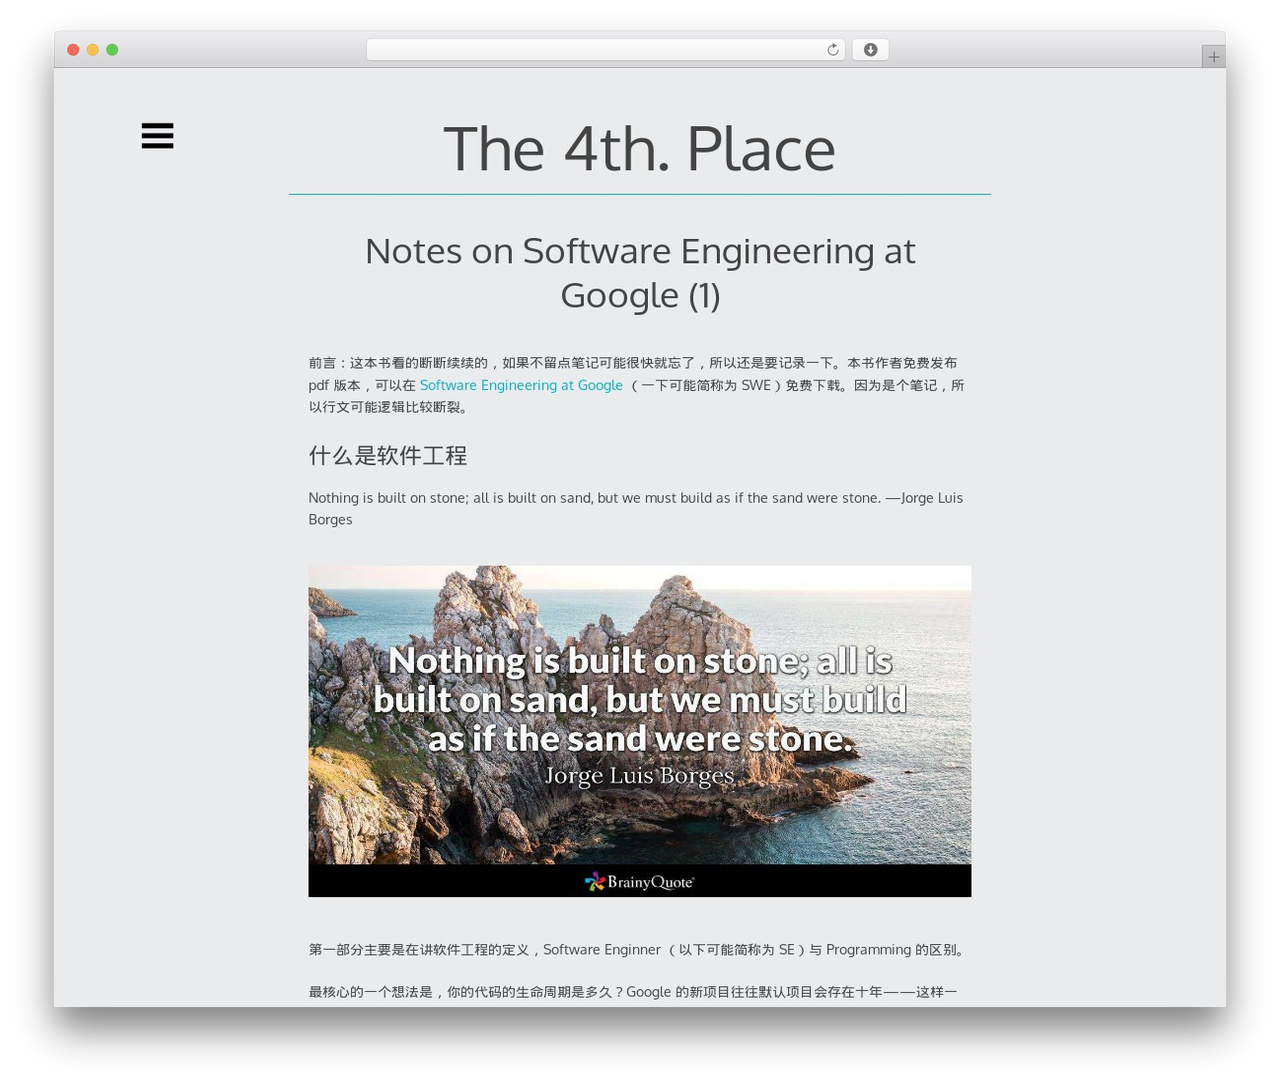Open the hamburger menu icon
1280x1084 pixels.
157,135
